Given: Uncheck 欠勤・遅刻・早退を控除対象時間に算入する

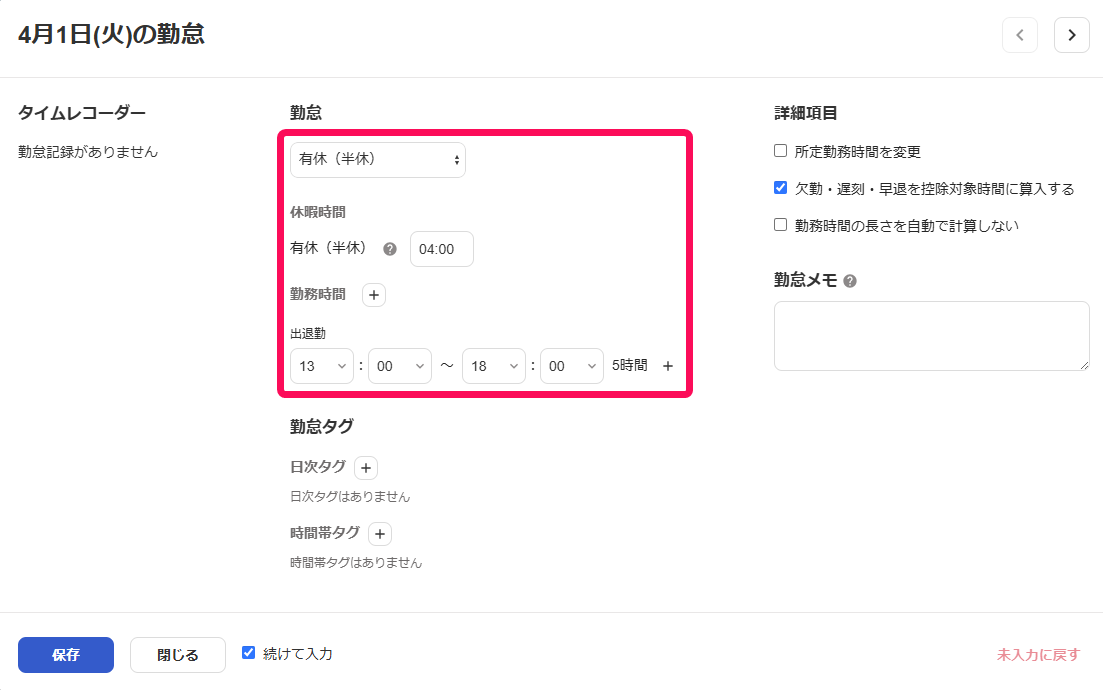Looking at the screenshot, I should tap(780, 187).
